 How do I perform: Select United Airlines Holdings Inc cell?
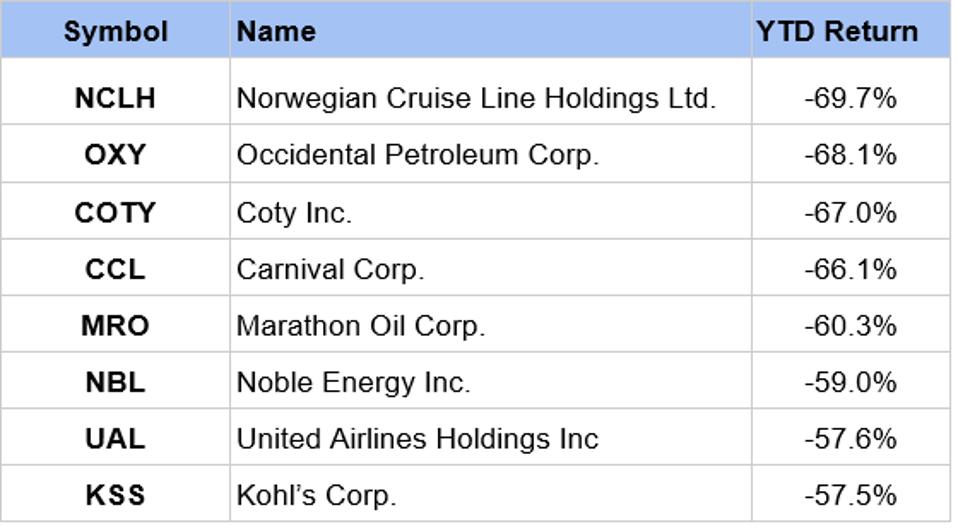tap(417, 438)
